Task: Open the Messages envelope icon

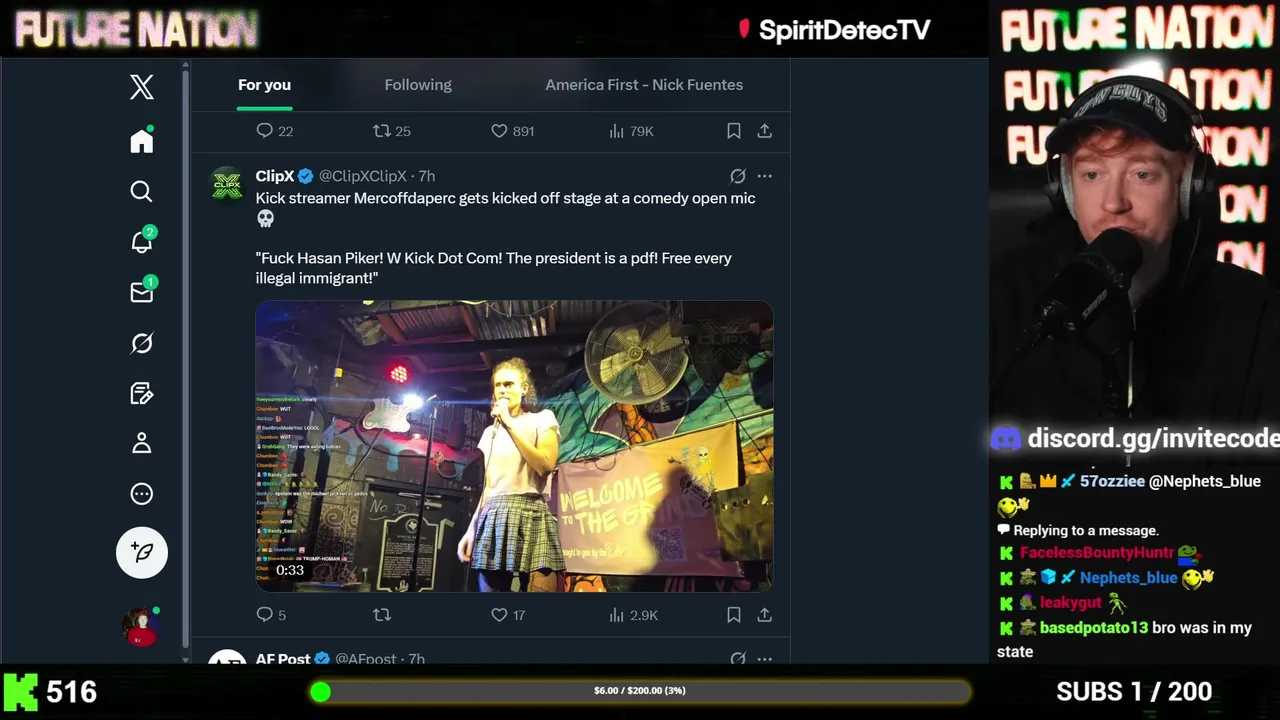Action: coord(142,291)
